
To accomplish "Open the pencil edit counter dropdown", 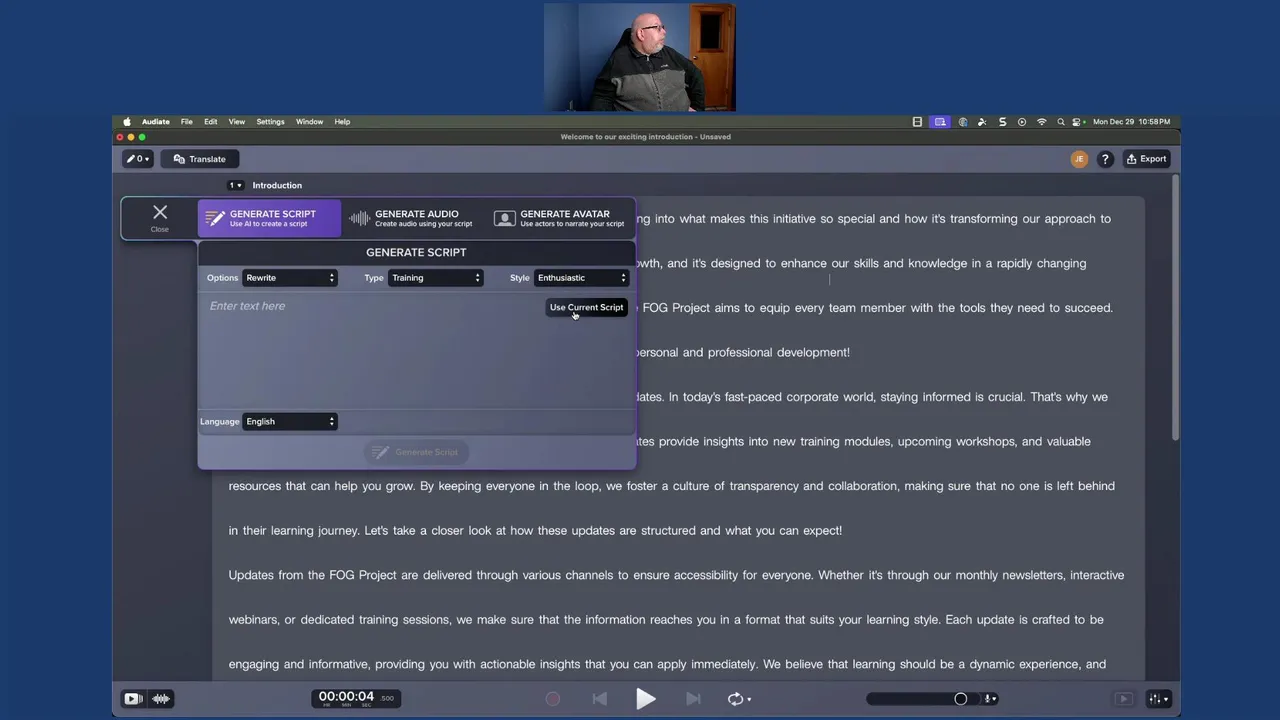I will coord(137,159).
